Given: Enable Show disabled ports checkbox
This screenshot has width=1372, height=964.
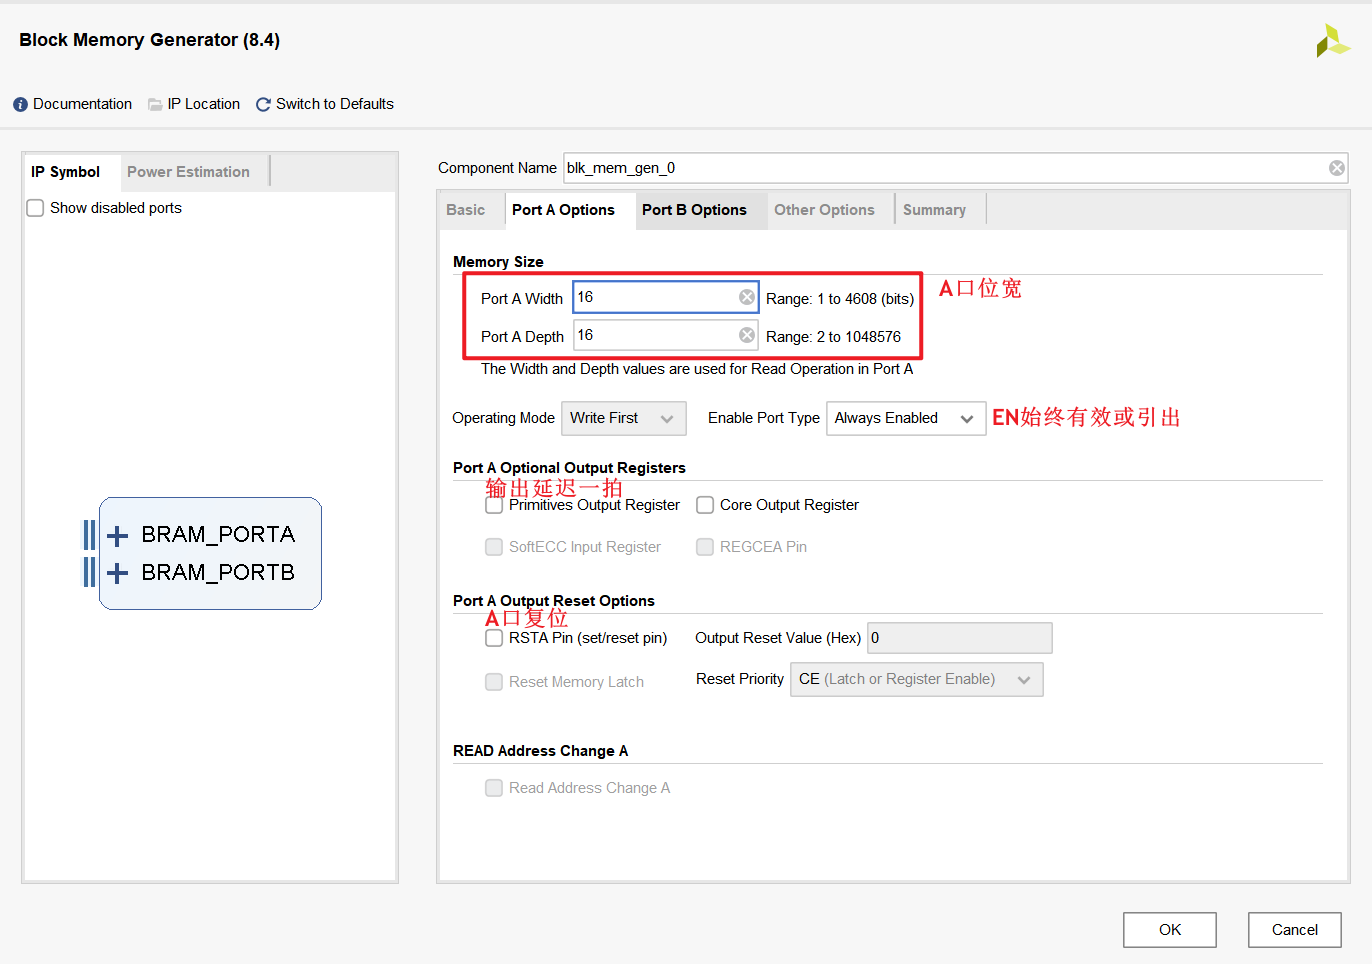Looking at the screenshot, I should (x=36, y=208).
